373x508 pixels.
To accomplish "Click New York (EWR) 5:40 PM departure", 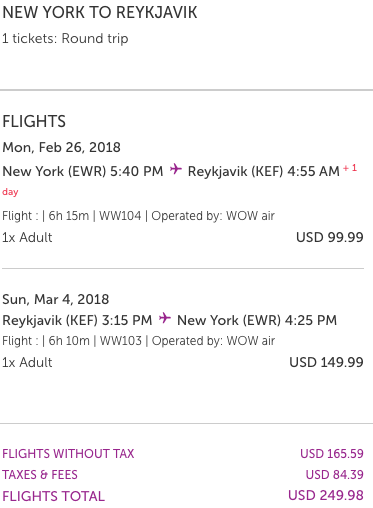I will click(83, 171).
